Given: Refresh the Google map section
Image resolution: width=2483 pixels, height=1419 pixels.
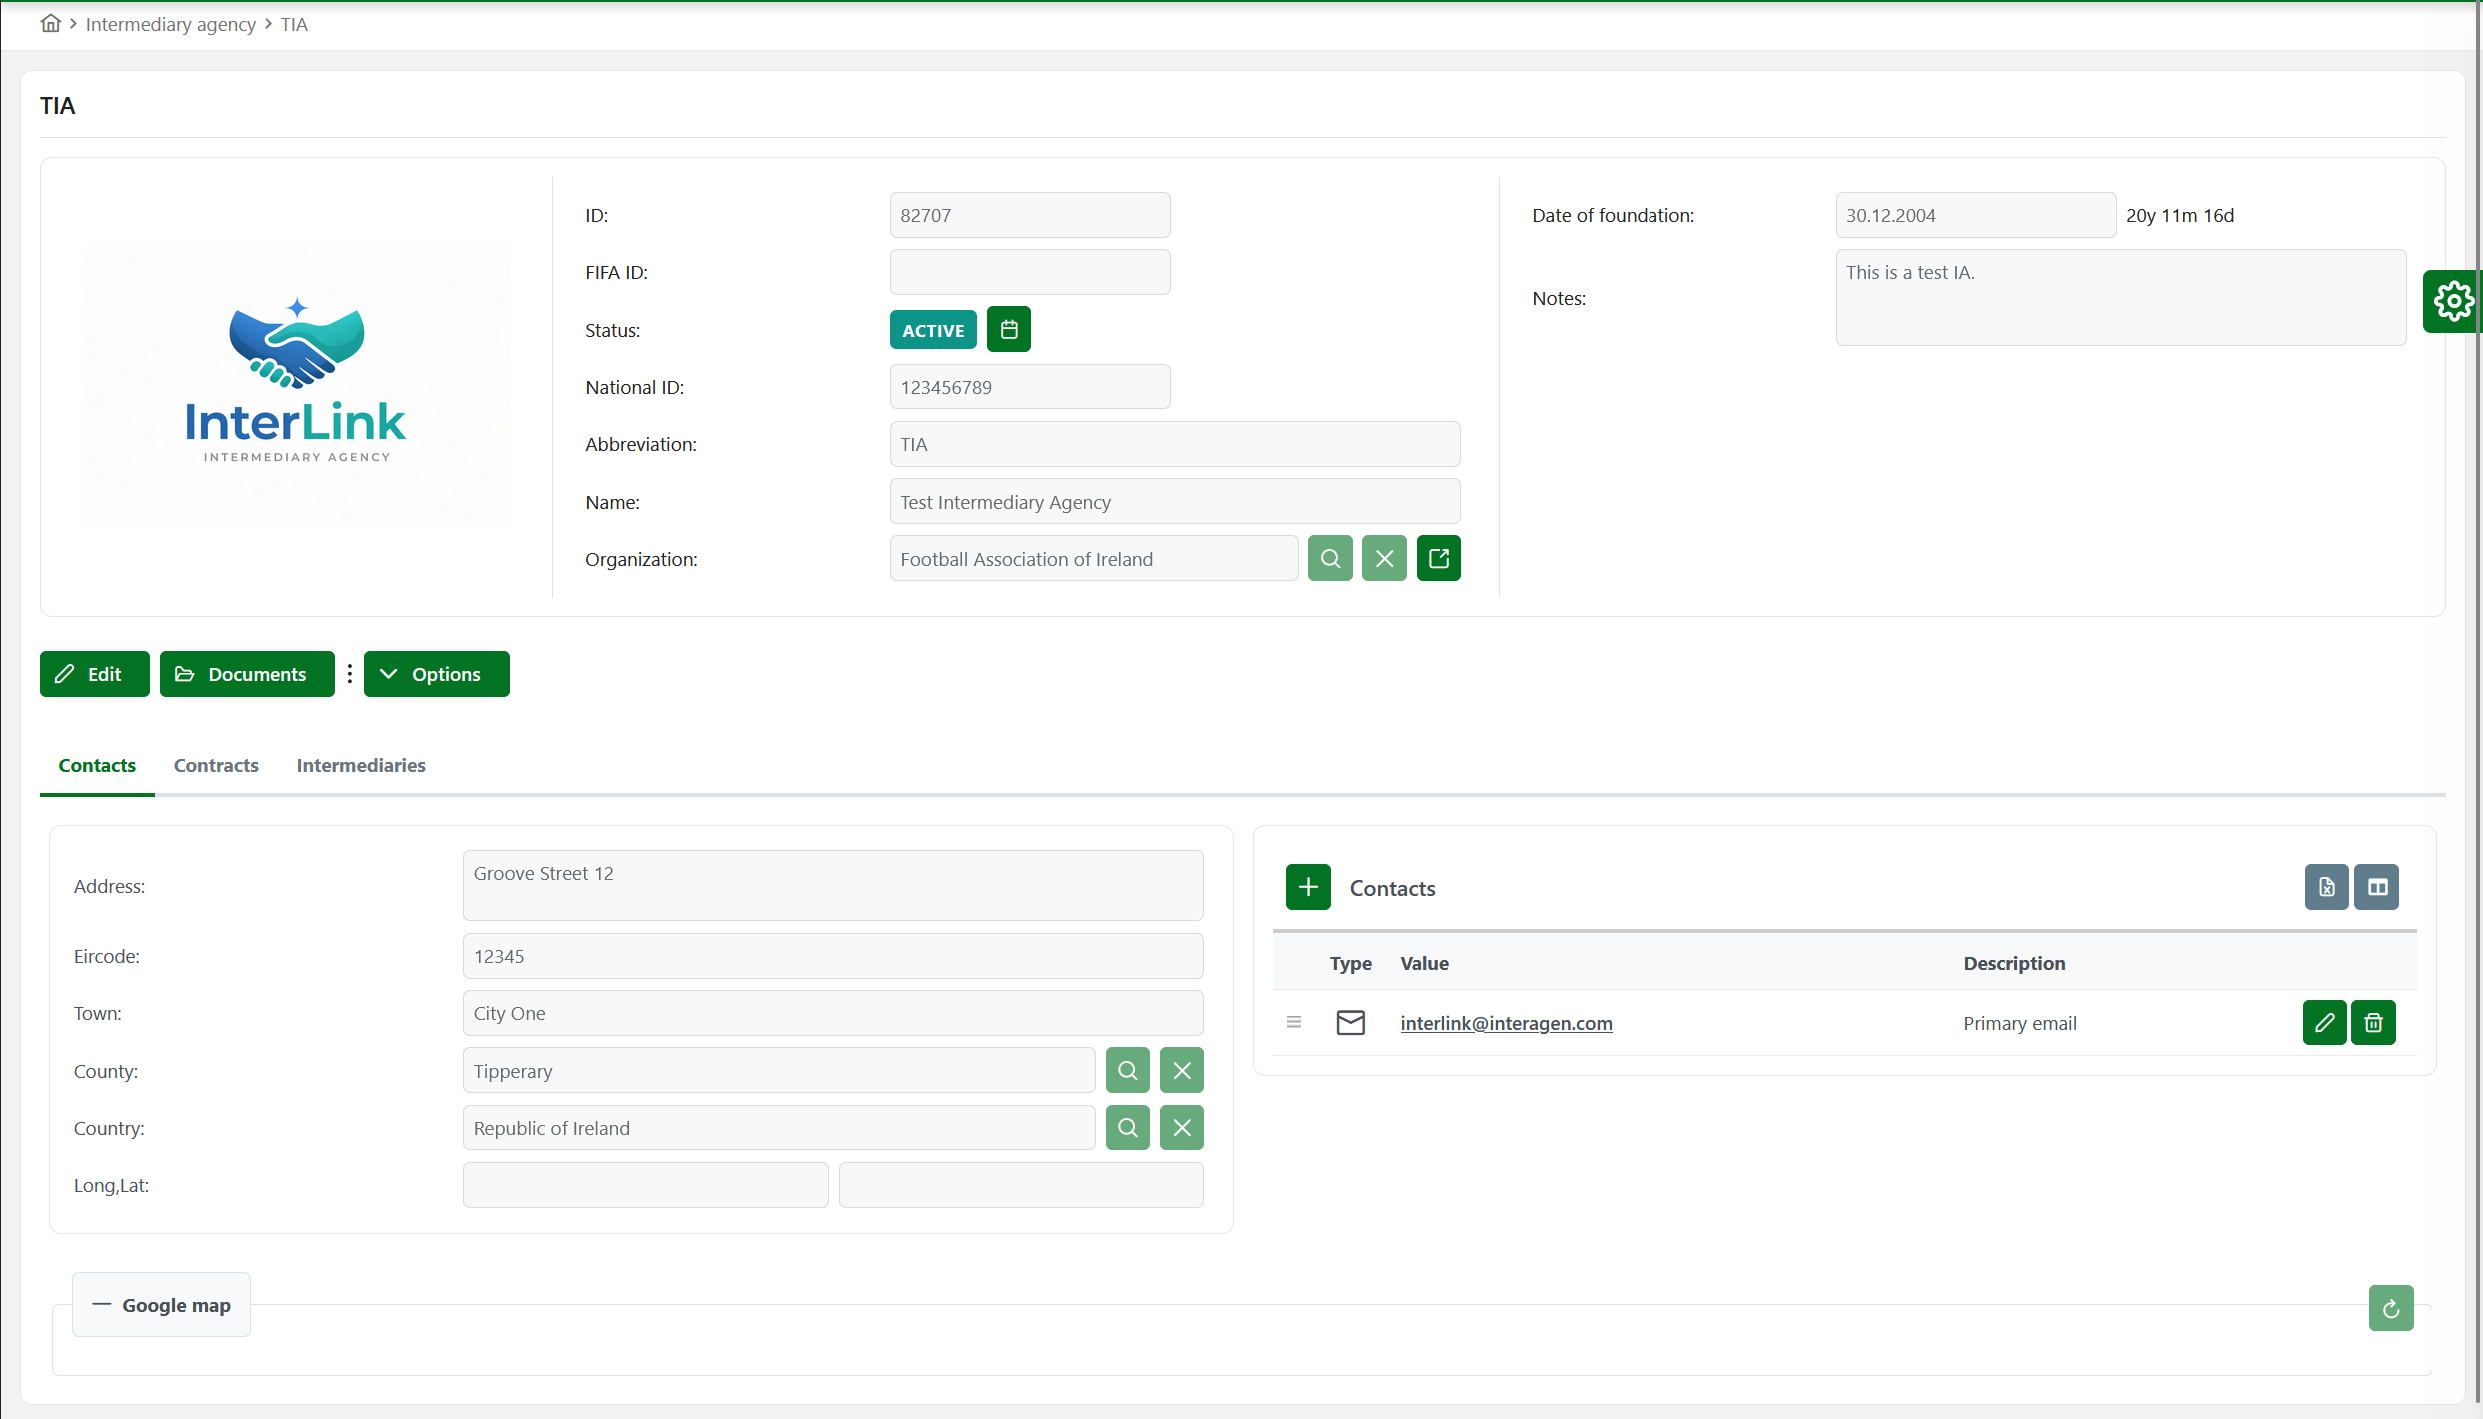Looking at the screenshot, I should (x=2390, y=1309).
